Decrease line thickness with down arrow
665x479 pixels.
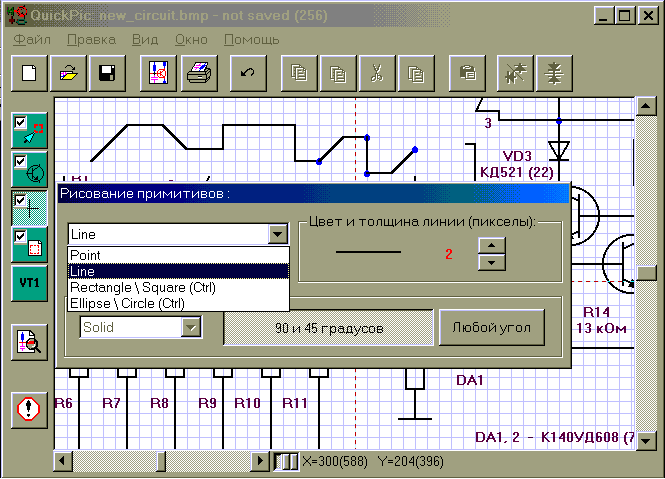(492, 263)
